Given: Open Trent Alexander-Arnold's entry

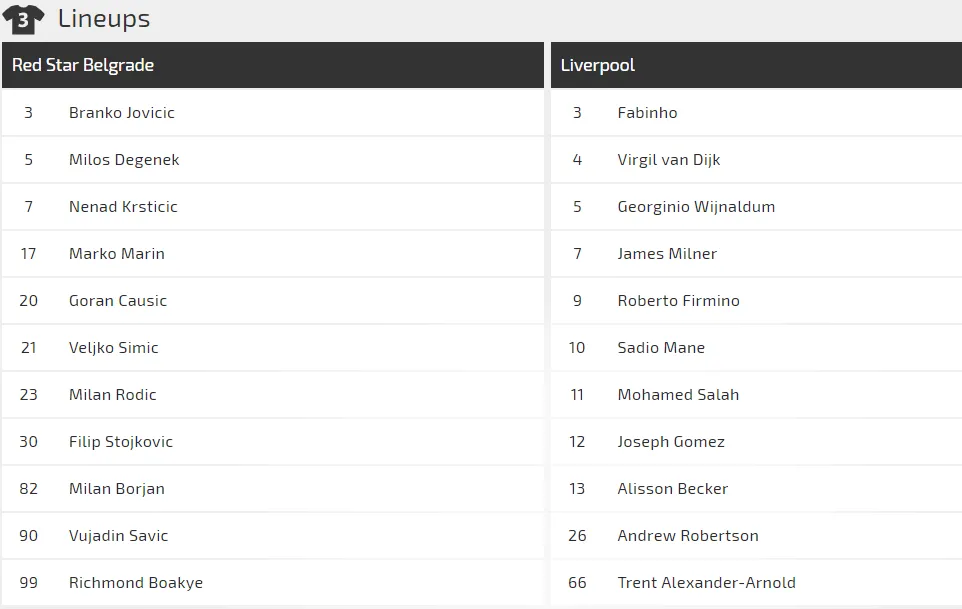Looking at the screenshot, I should point(706,583).
